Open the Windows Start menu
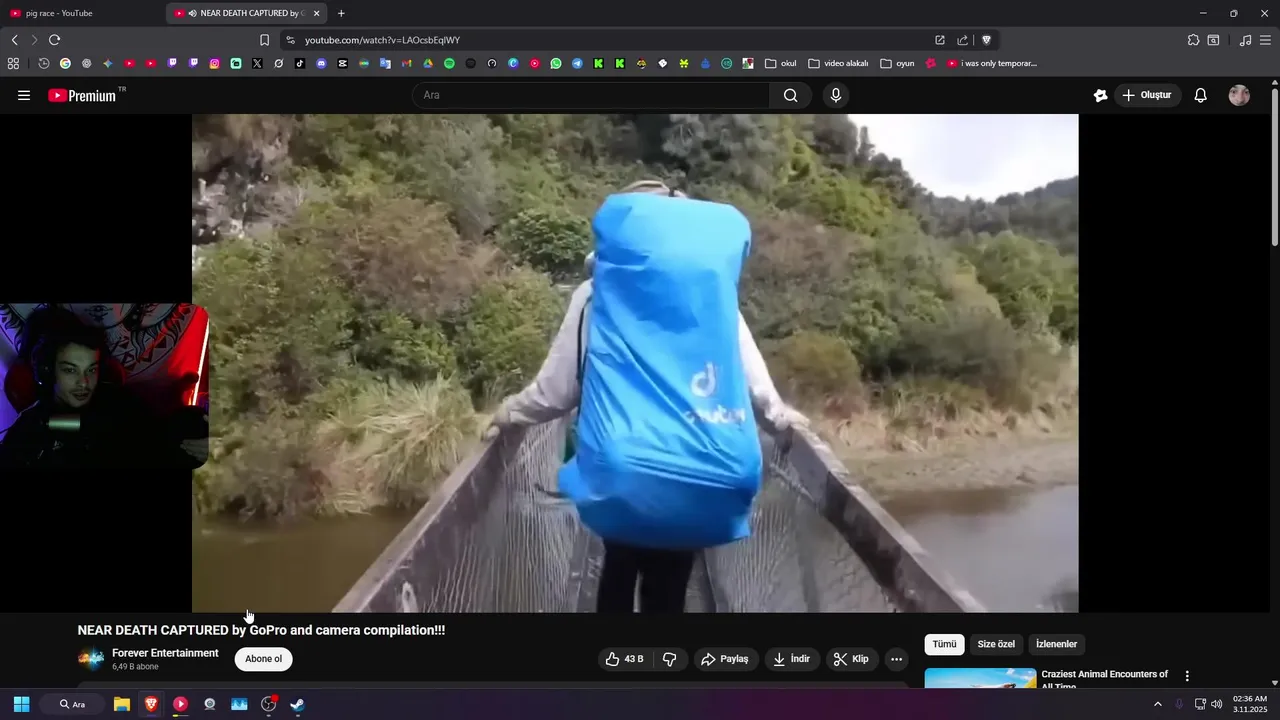This screenshot has width=1280, height=720. tap(21, 704)
